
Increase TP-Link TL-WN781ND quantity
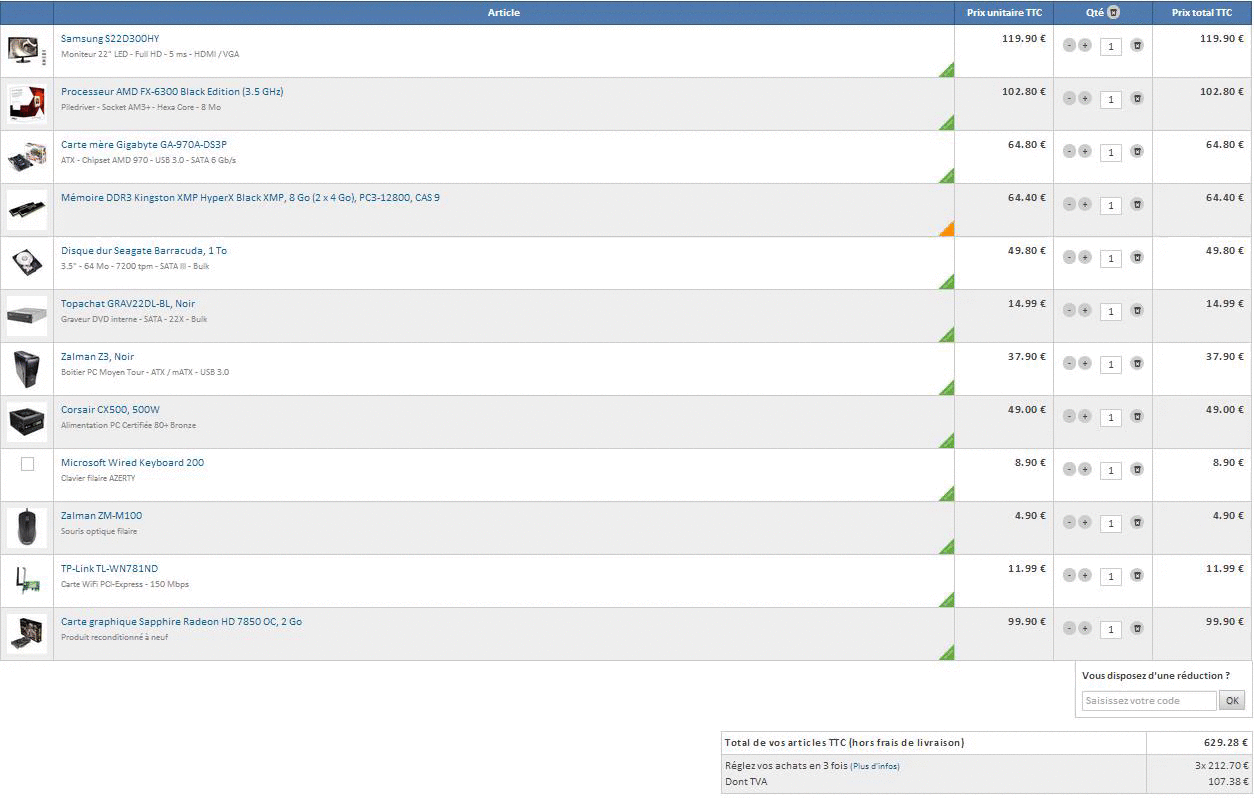click(1085, 575)
